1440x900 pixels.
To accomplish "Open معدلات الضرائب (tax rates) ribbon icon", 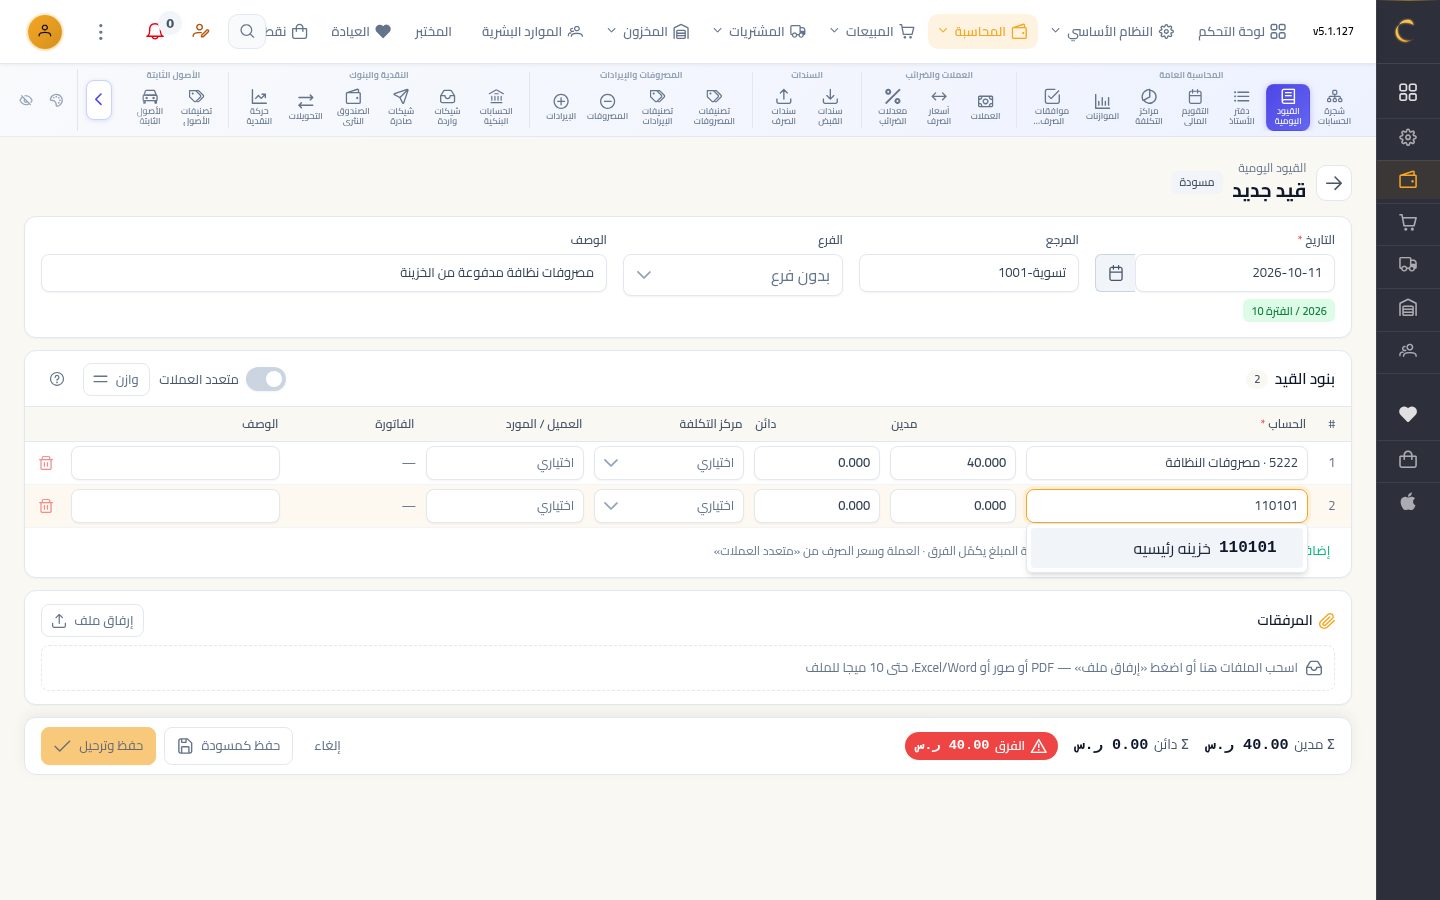I will (892, 107).
